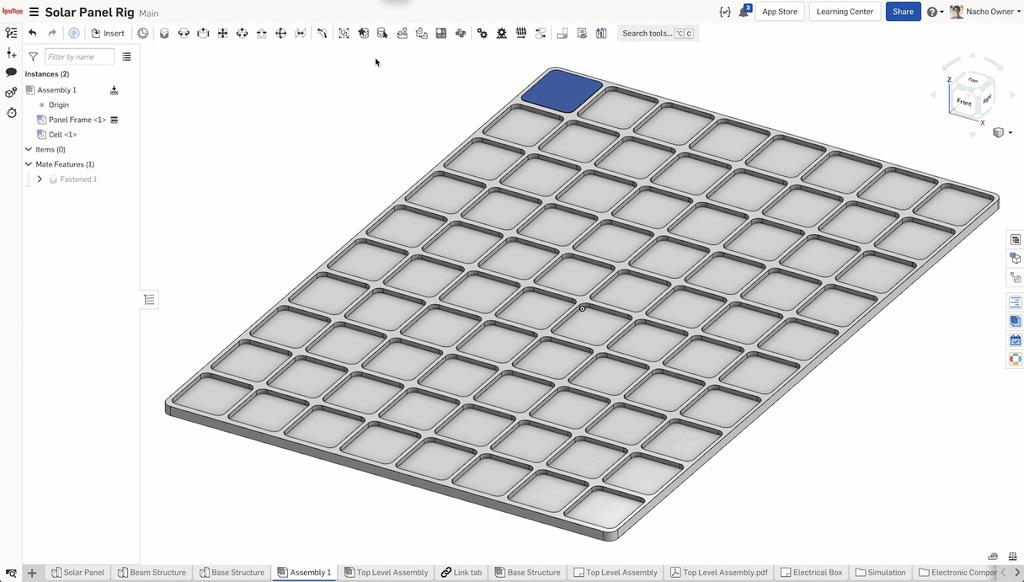Select the Linear replicate pattern tool

tap(441, 32)
